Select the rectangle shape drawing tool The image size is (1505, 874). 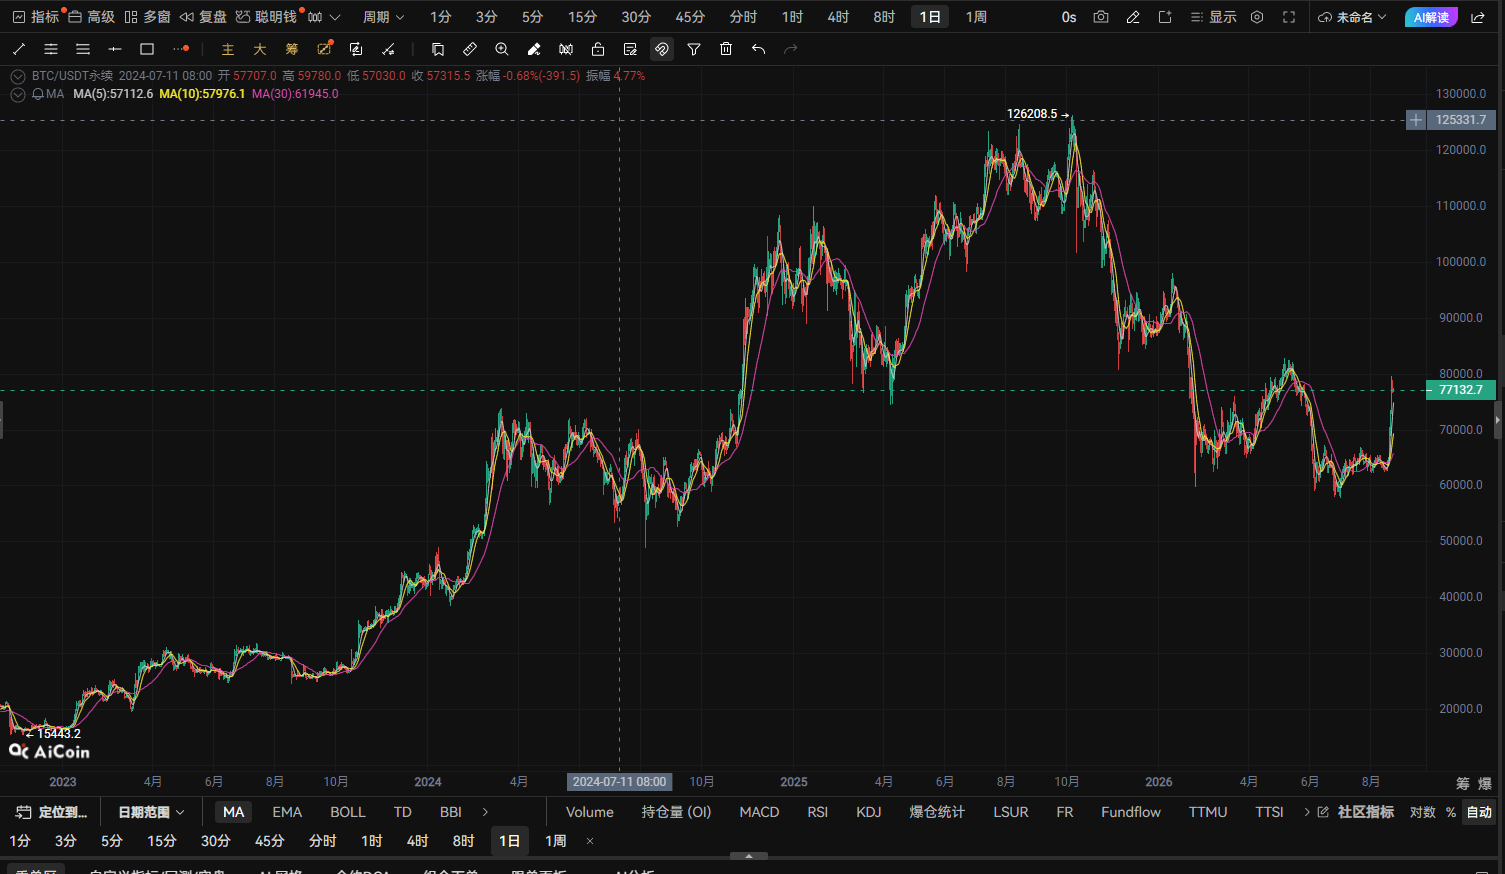147,49
